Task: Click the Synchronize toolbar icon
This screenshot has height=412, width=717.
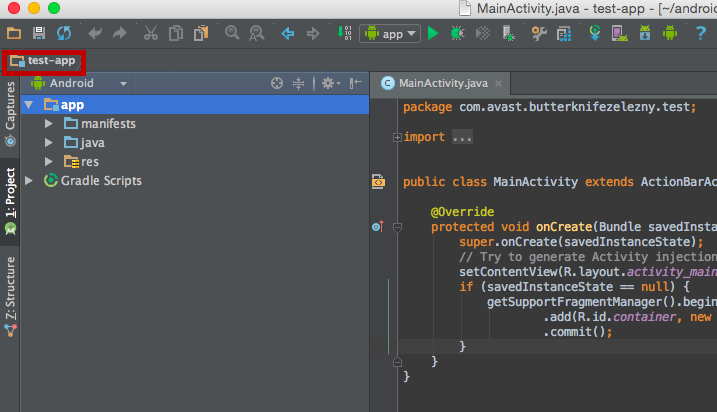Action: 64,33
